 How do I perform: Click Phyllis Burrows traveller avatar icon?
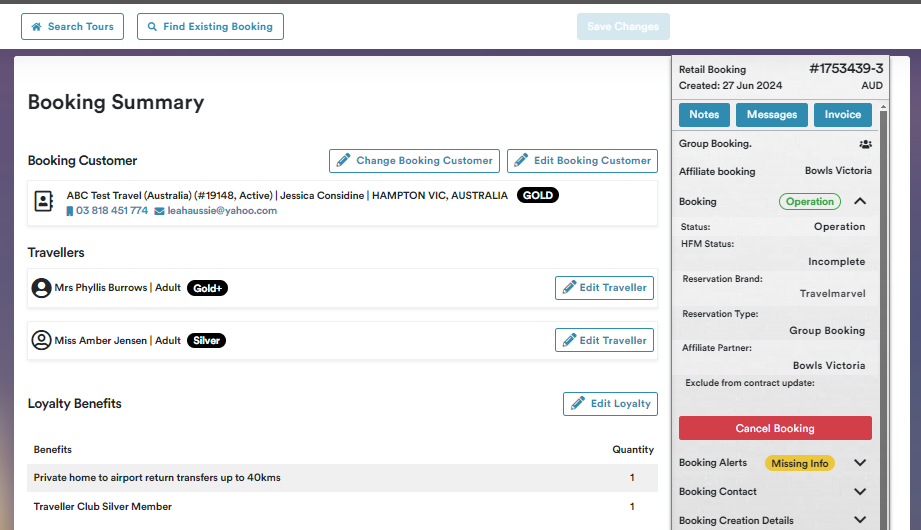pos(41,288)
